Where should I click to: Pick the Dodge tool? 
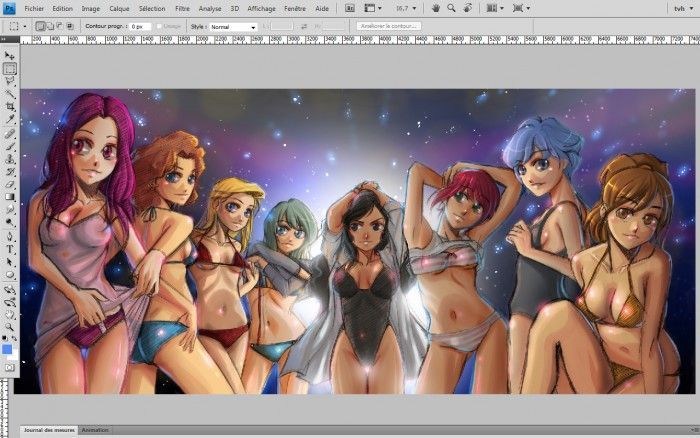(9, 223)
